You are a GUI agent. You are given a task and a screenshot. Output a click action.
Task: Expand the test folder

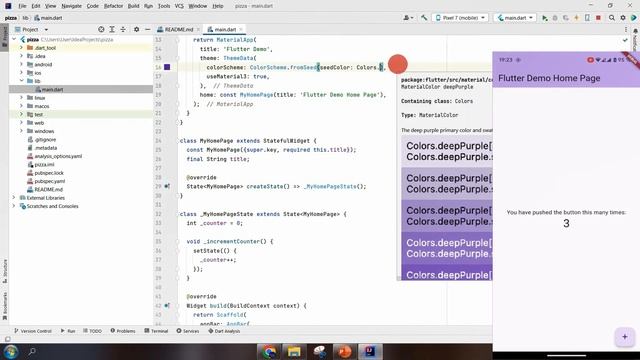click(x=22, y=114)
